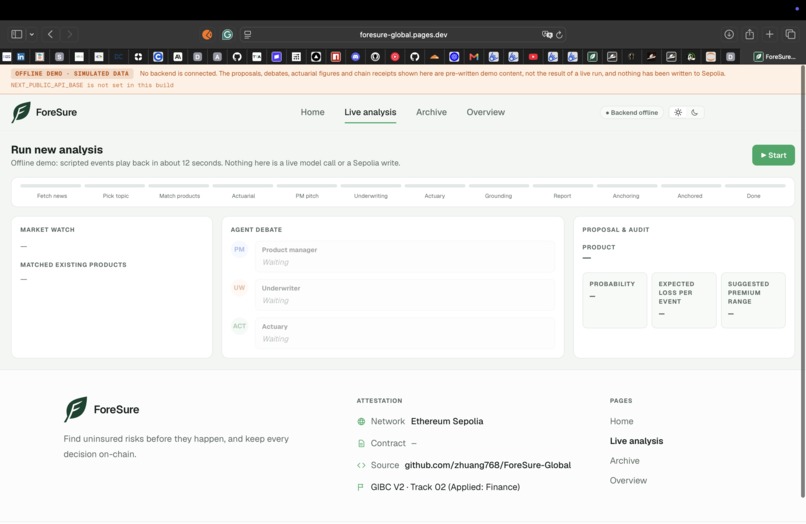
Task: Click GIBC V2 Track 02 text
Action: tap(445, 487)
